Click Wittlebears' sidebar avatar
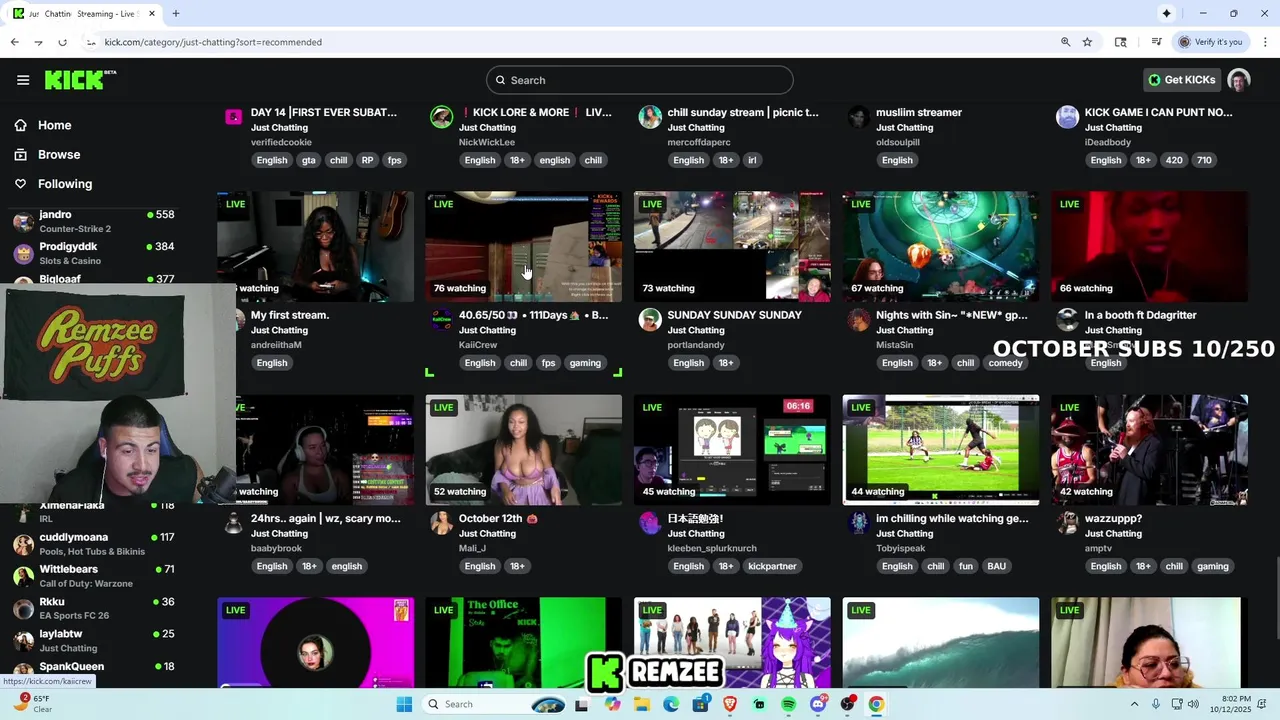 coord(23,576)
